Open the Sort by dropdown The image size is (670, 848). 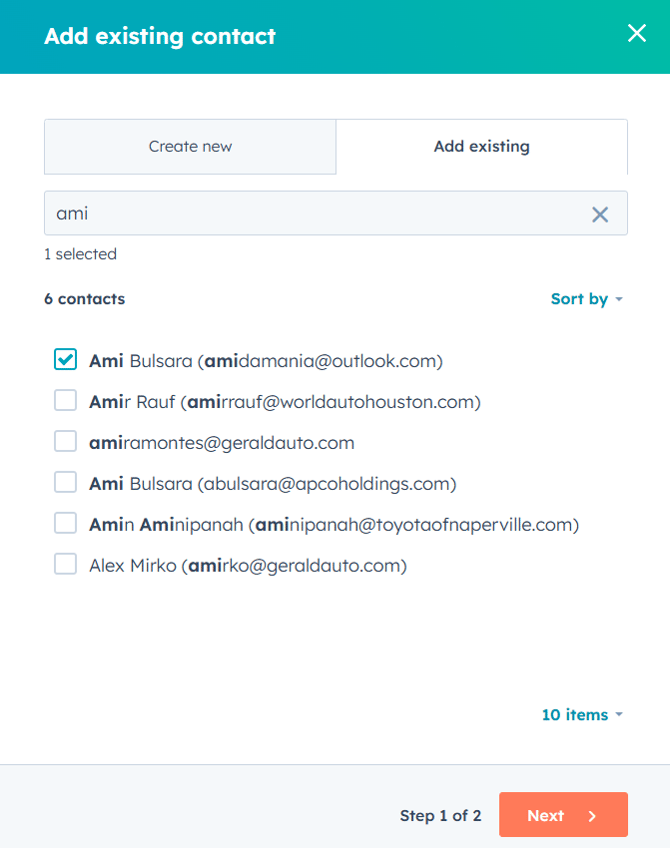point(586,299)
